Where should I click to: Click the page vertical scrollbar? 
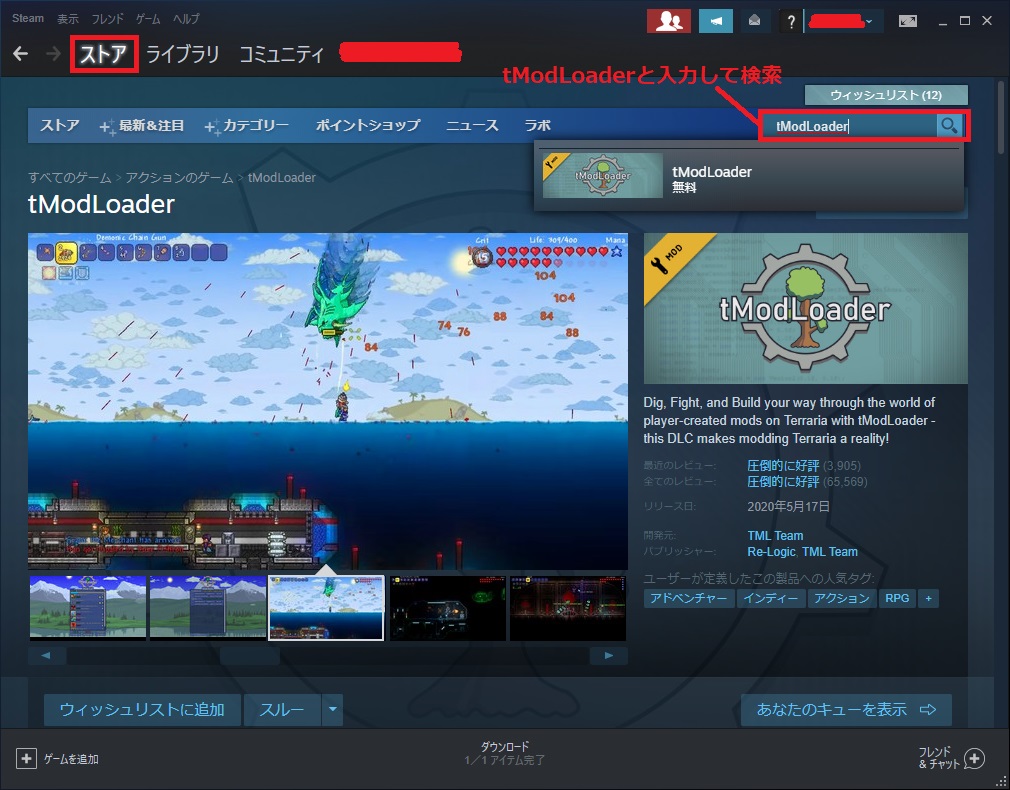(1000, 118)
